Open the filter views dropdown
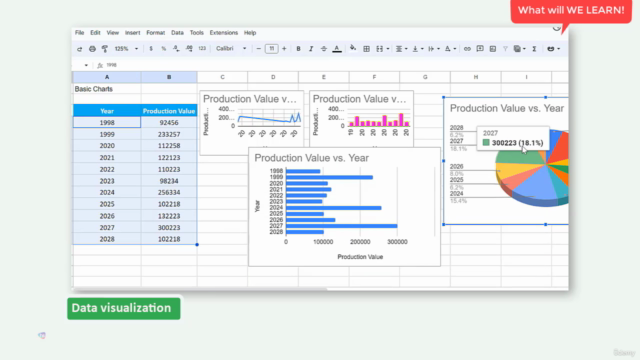This screenshot has height=360, width=640. [520, 49]
